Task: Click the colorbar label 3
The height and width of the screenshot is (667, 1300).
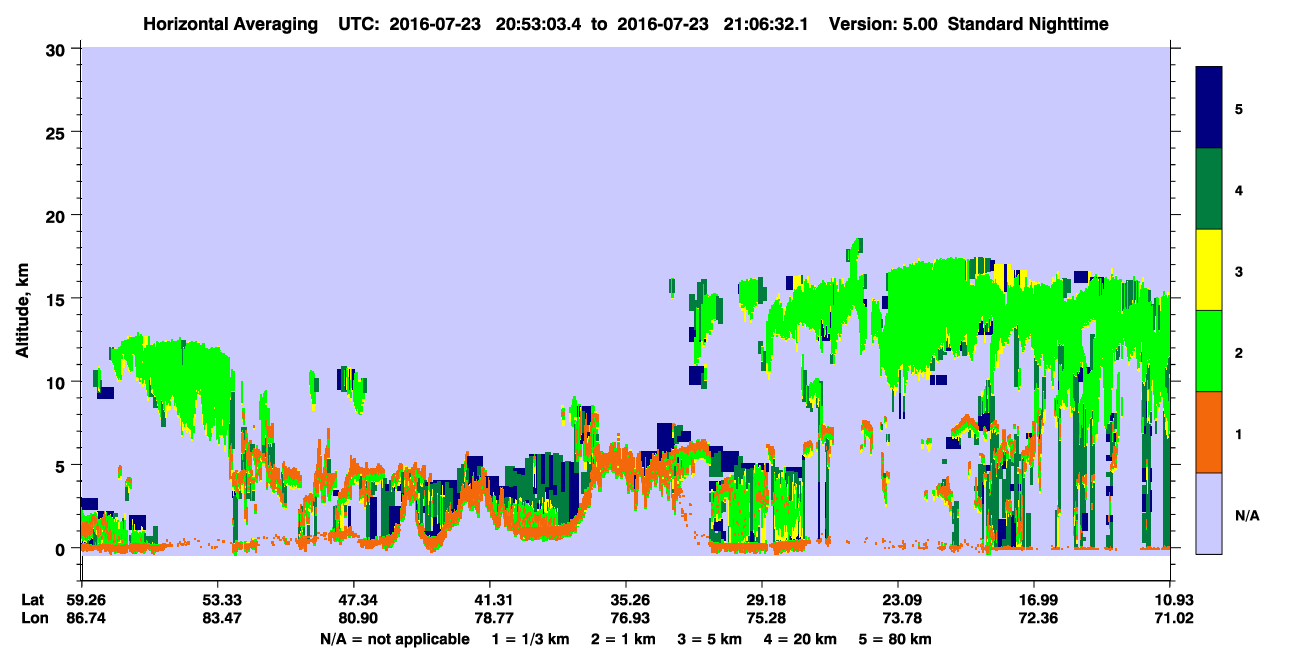Action: (x=1239, y=270)
